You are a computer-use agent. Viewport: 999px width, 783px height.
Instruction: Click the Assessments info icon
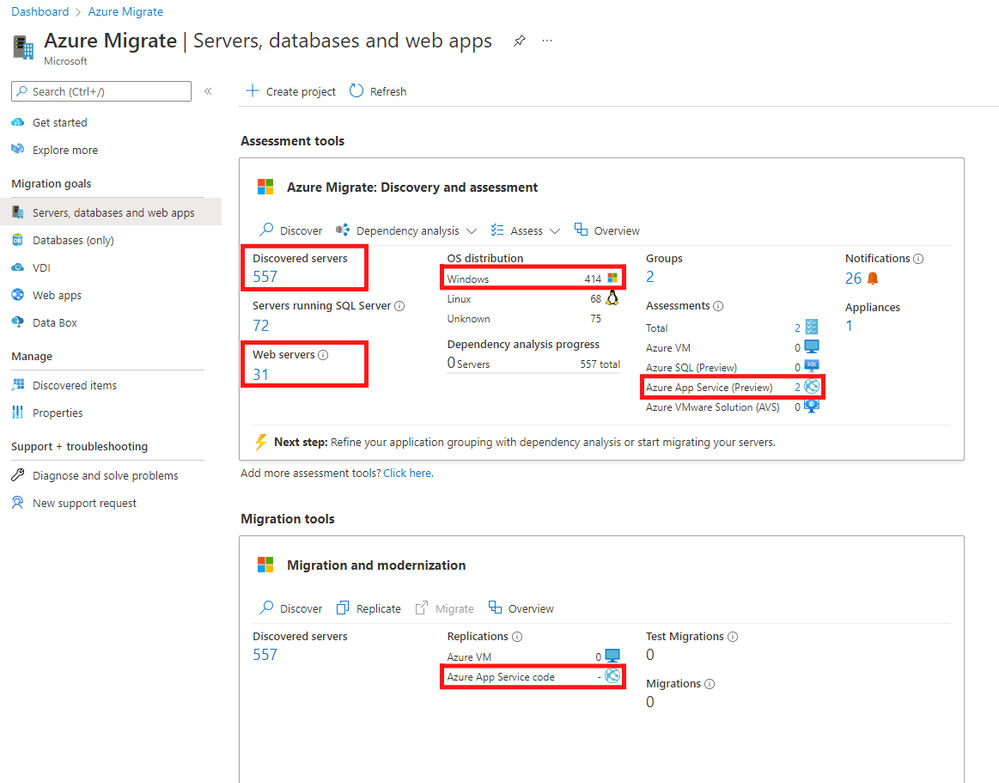718,306
